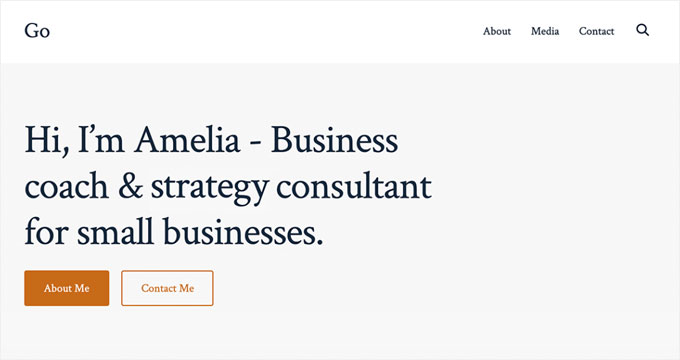680x360 pixels.
Task: Go to the Media page
Action: (x=545, y=31)
